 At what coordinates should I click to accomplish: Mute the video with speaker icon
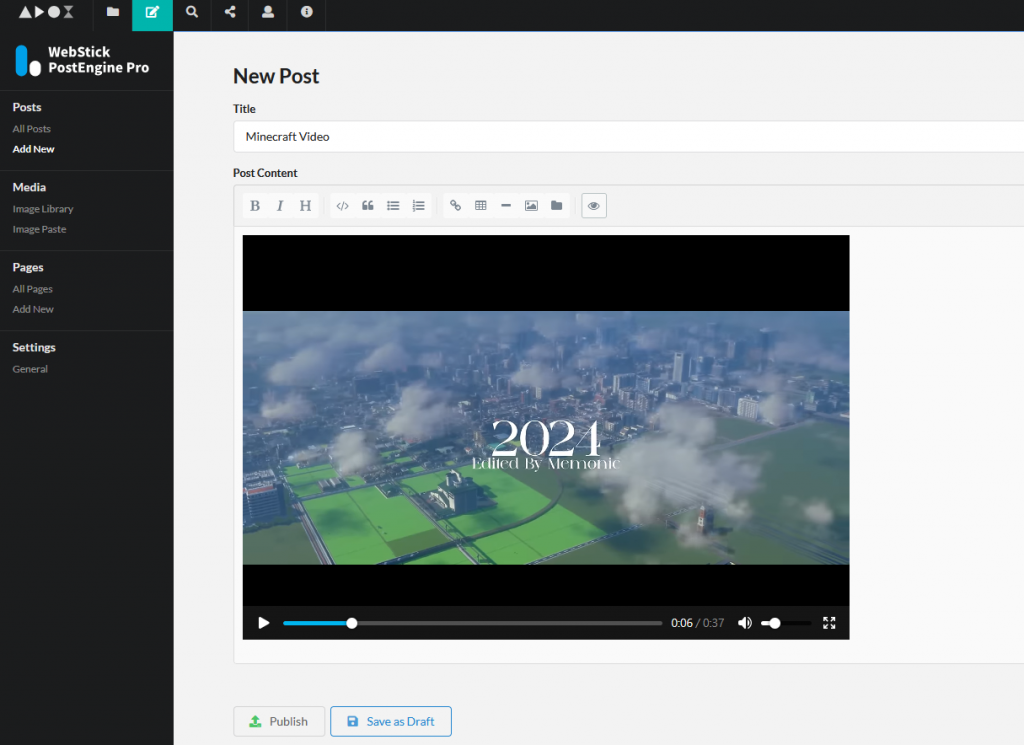click(744, 623)
